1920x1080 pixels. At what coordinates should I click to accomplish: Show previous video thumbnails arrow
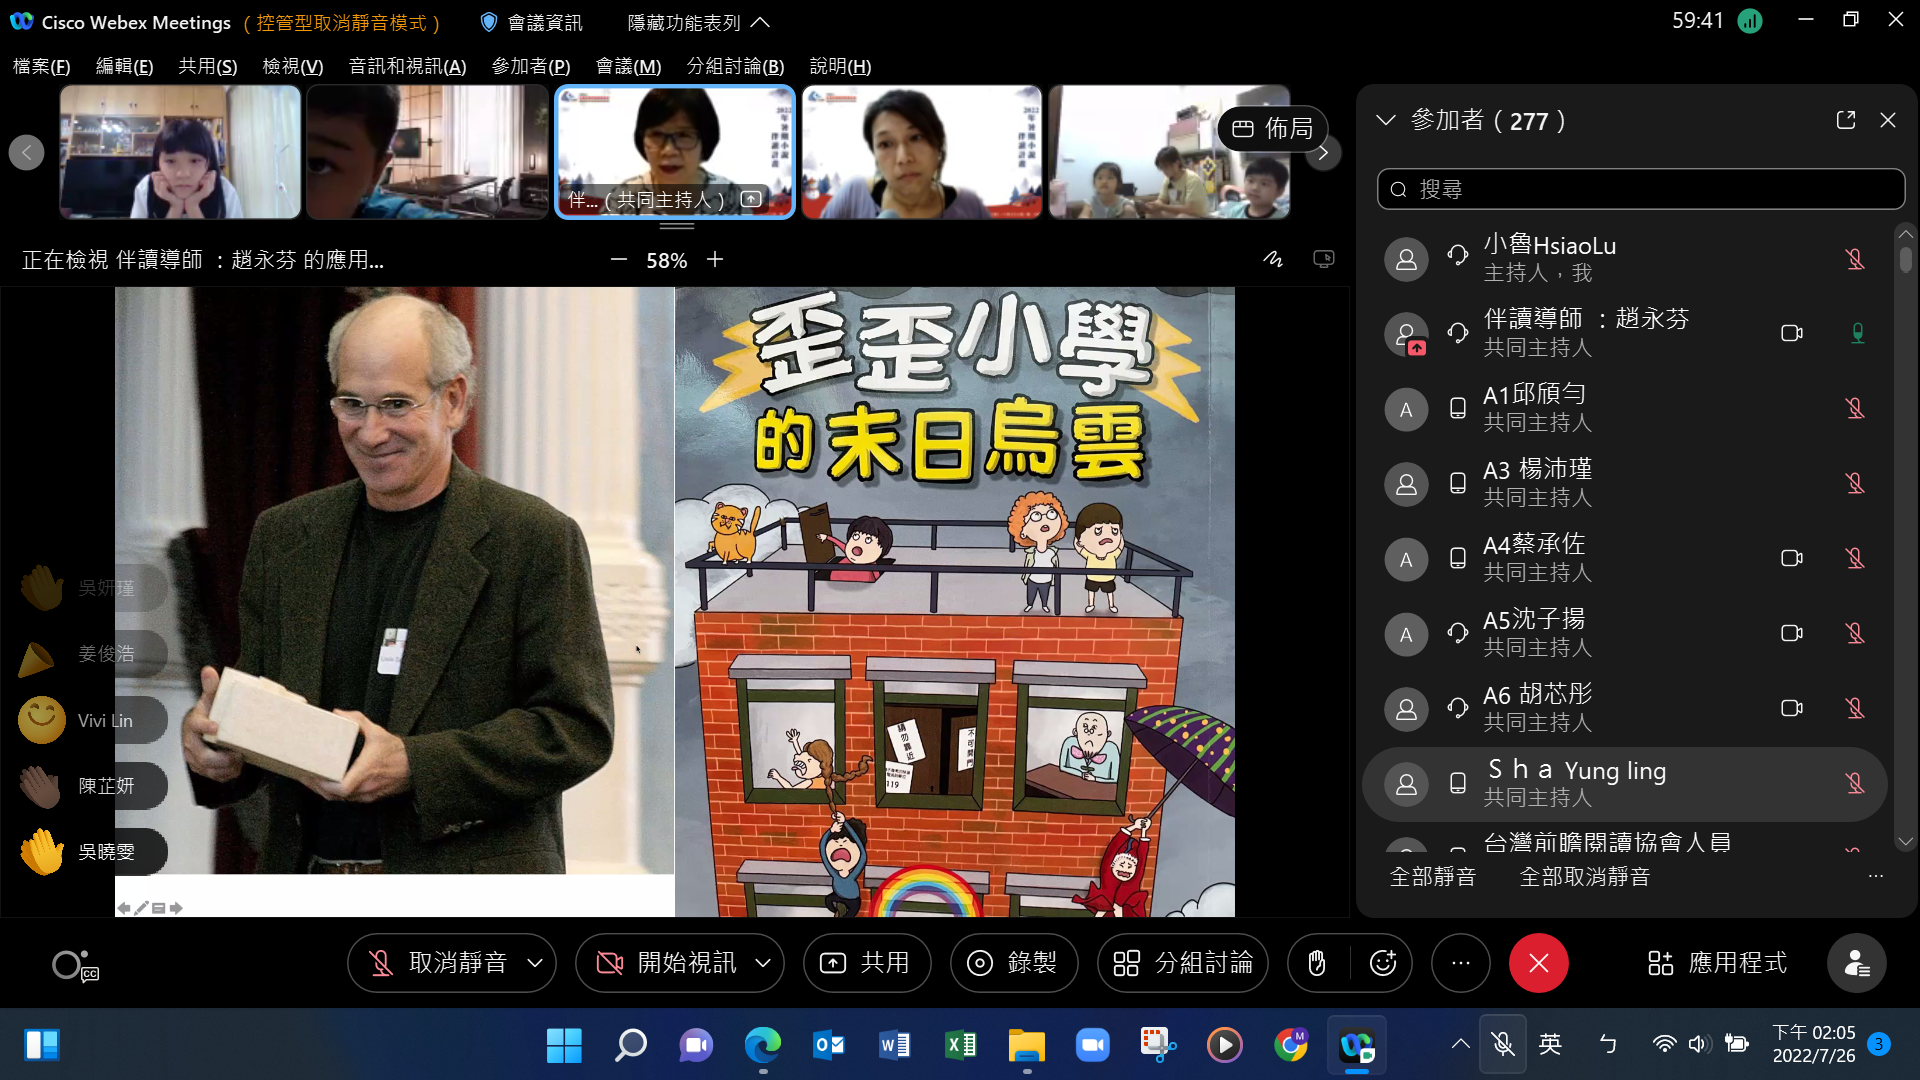(x=26, y=153)
